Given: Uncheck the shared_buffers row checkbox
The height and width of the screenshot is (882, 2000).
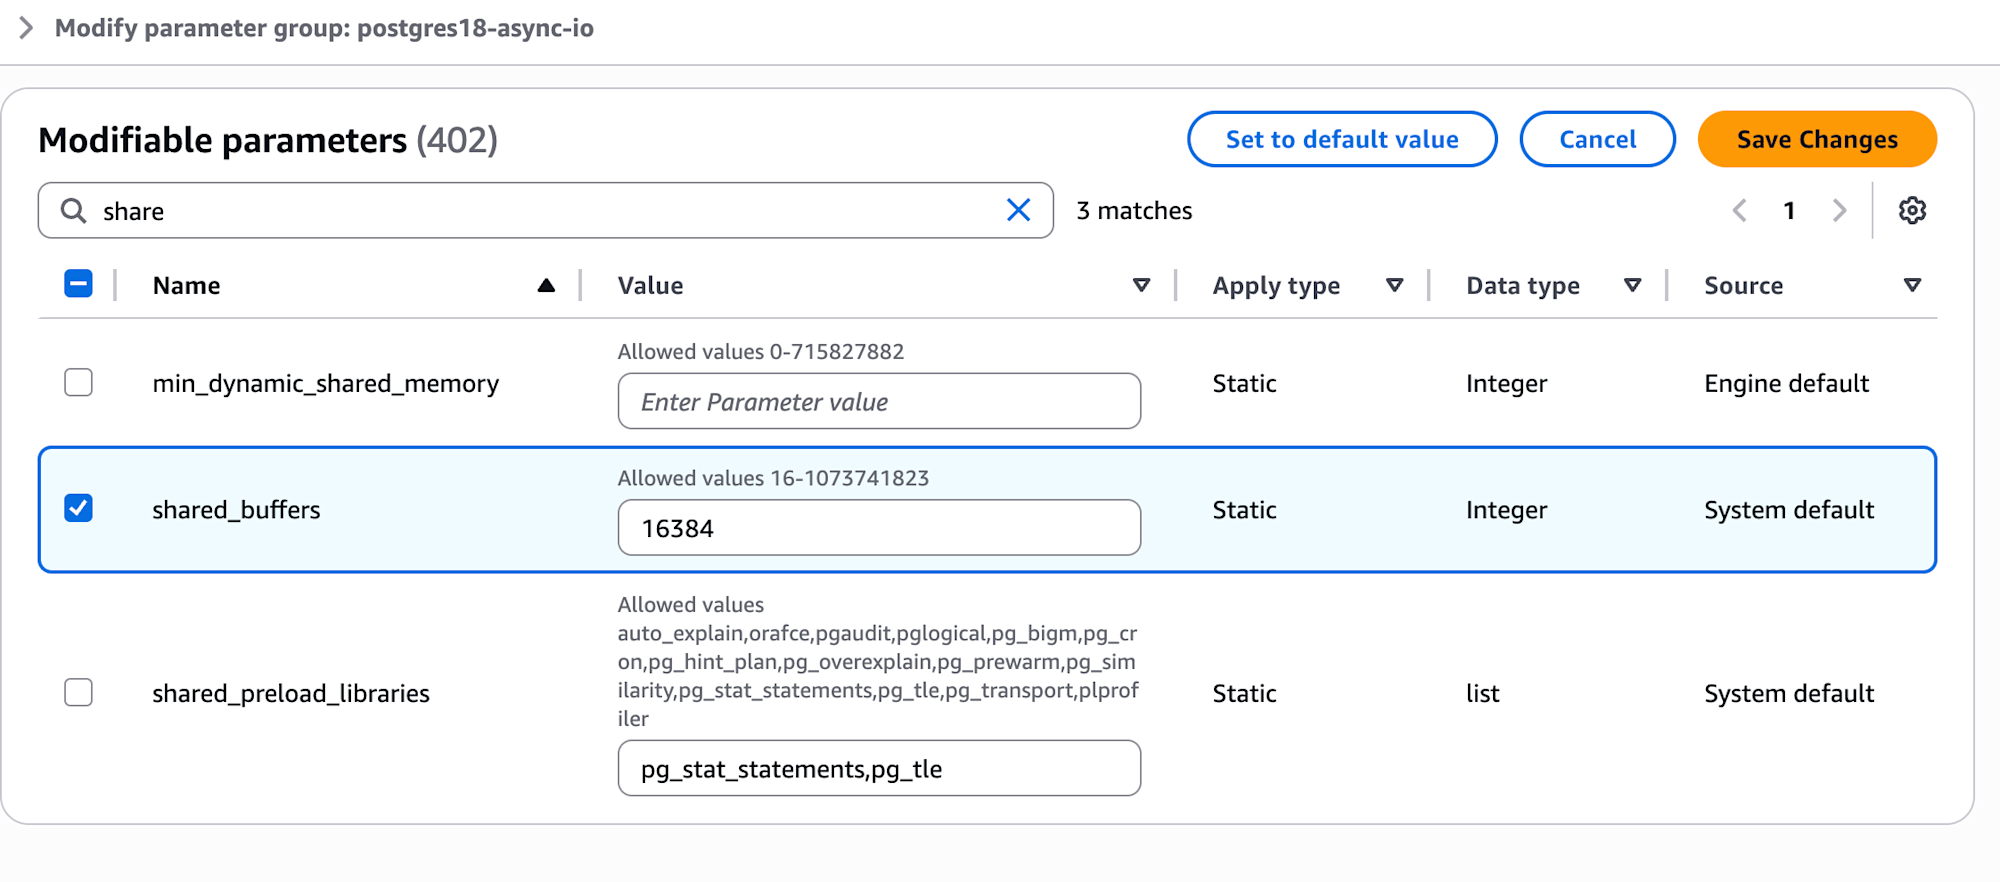Looking at the screenshot, I should click(78, 509).
